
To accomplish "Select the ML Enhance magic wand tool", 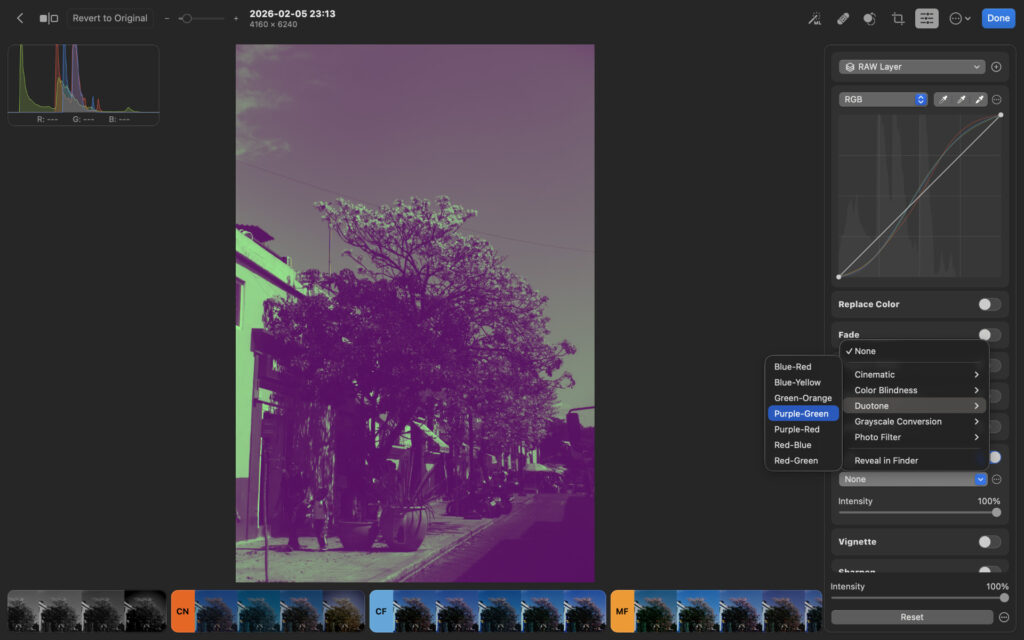I will pos(815,17).
